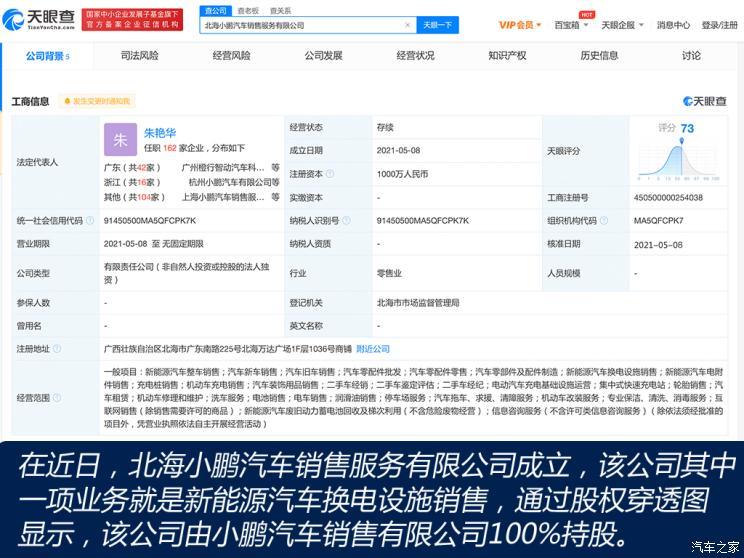
Task: Open the 消息中心 link
Action: (x=673, y=25)
